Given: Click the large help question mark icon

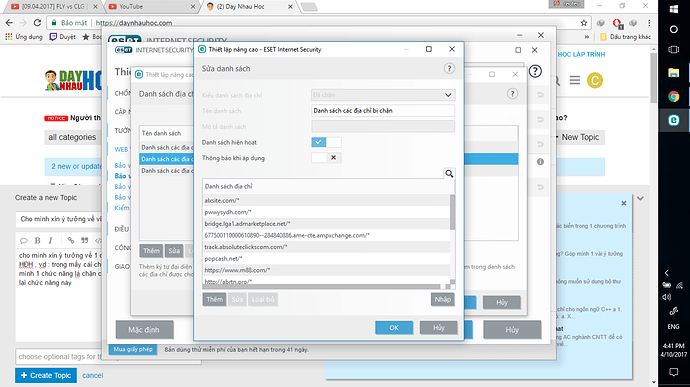Looking at the screenshot, I should click(535, 71).
